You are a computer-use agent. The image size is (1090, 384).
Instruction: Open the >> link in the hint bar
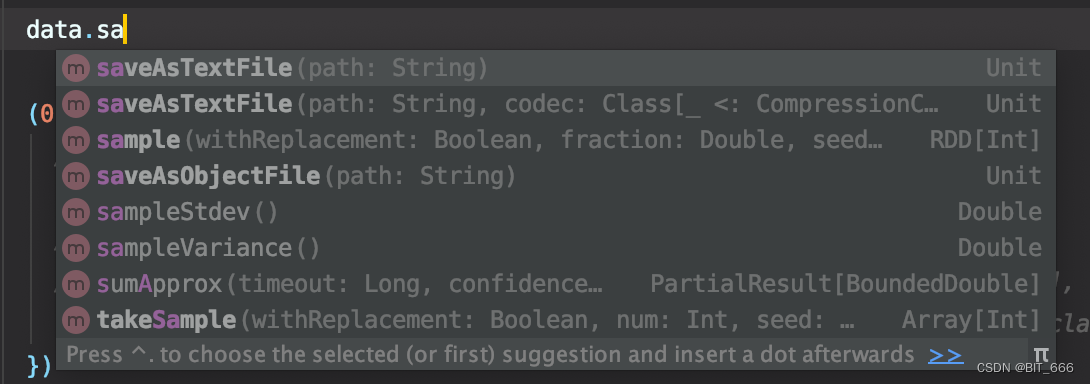point(945,355)
